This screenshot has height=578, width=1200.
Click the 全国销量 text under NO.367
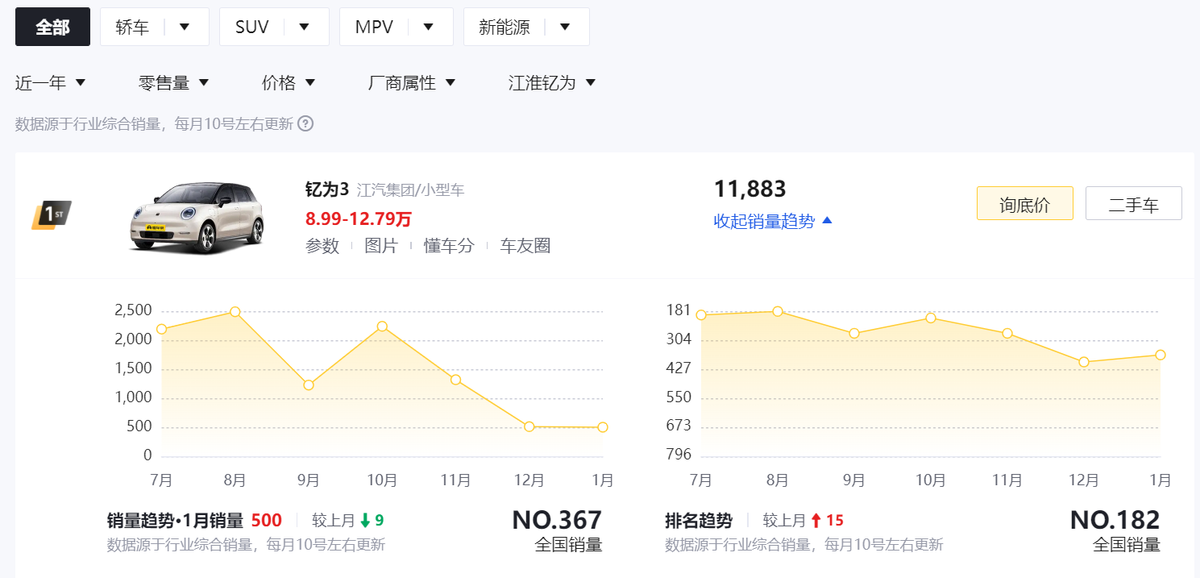click(x=569, y=545)
